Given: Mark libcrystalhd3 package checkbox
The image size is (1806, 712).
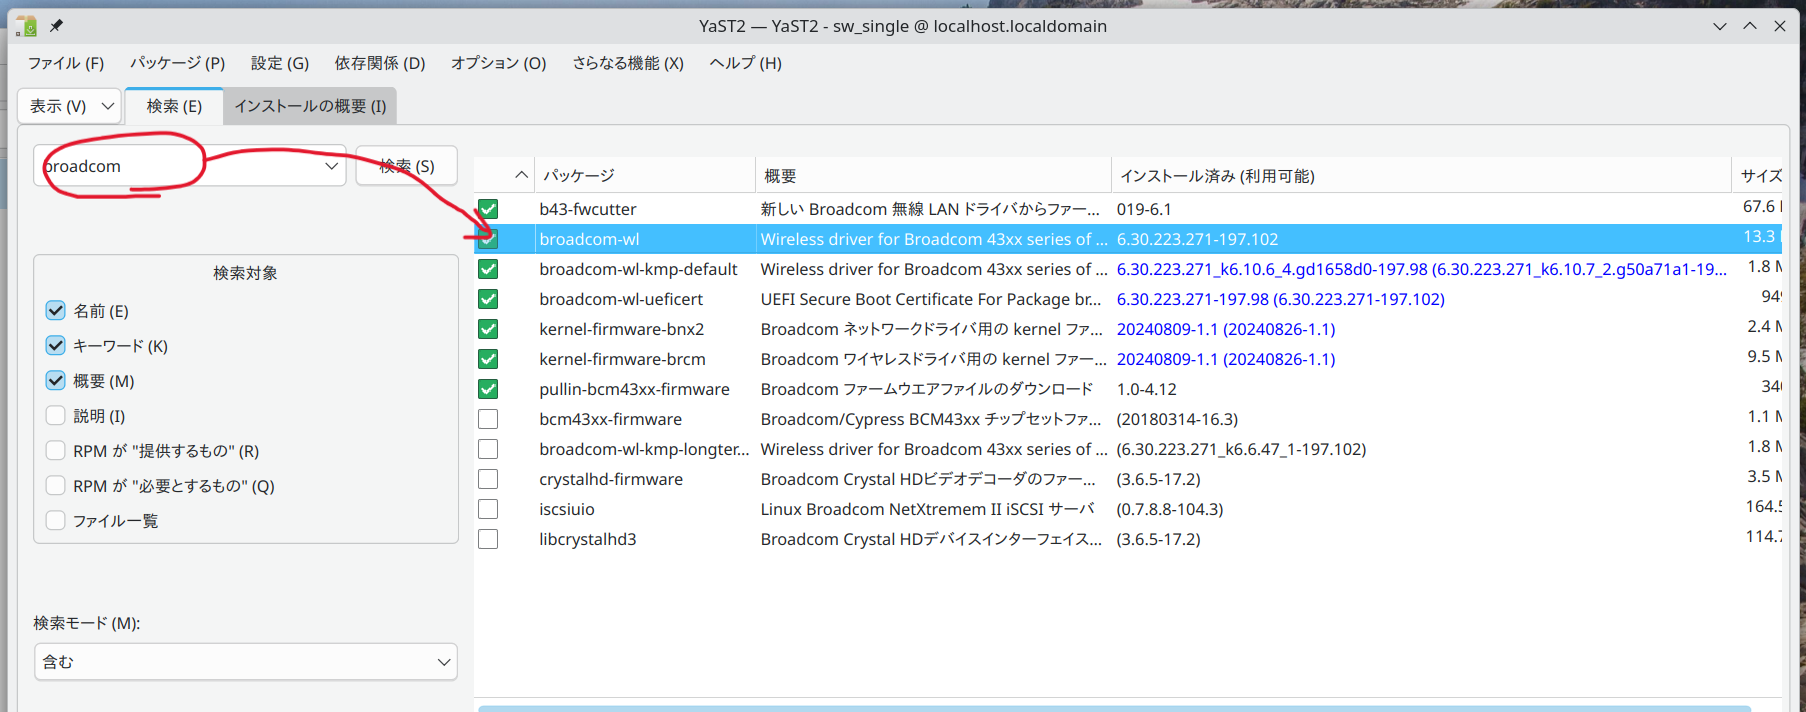Looking at the screenshot, I should coord(488,539).
